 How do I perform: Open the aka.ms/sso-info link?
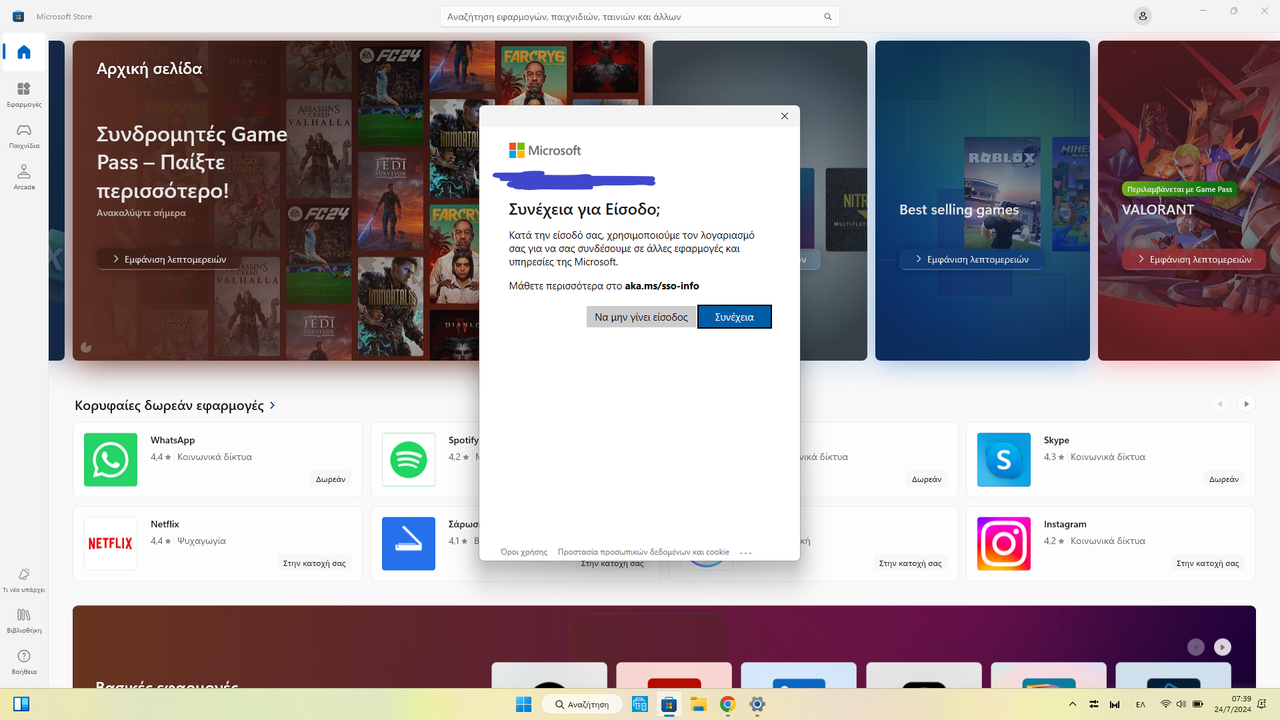[x=662, y=286]
